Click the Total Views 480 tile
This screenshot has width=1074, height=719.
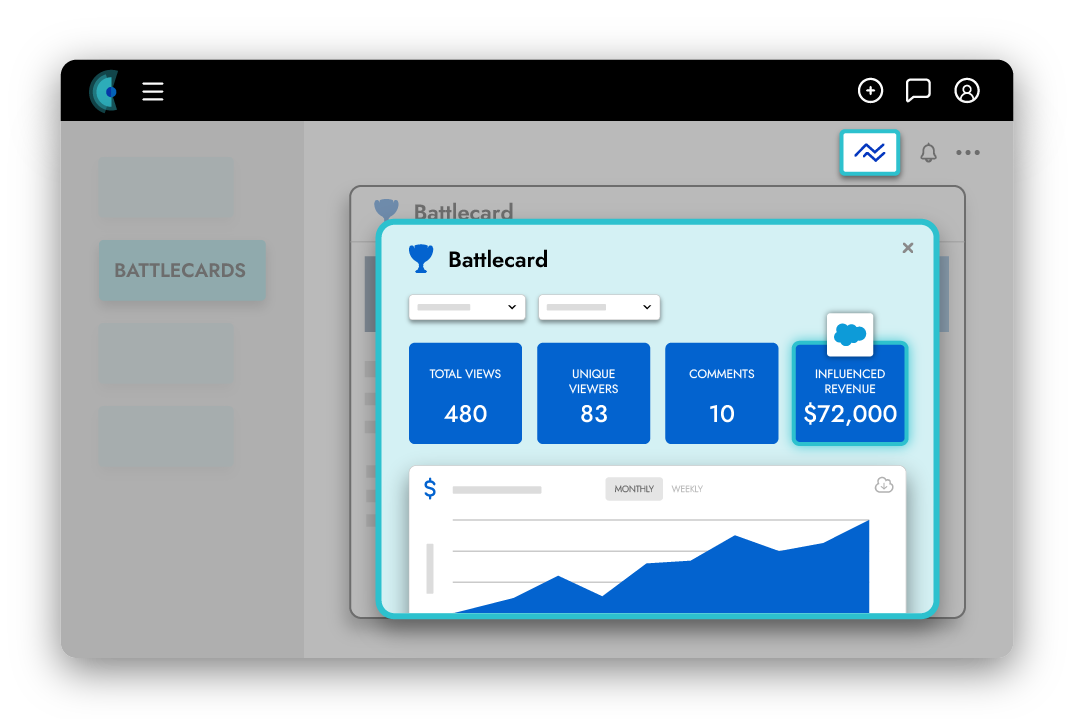[x=465, y=394]
